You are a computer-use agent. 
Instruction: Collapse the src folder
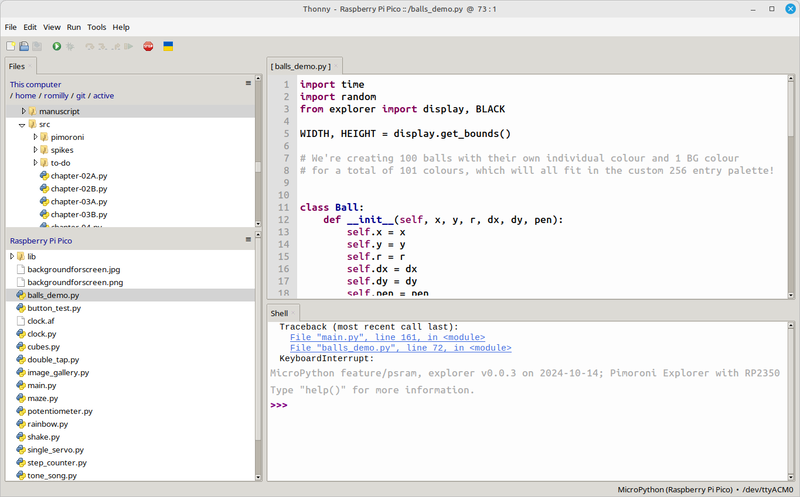click(21, 124)
